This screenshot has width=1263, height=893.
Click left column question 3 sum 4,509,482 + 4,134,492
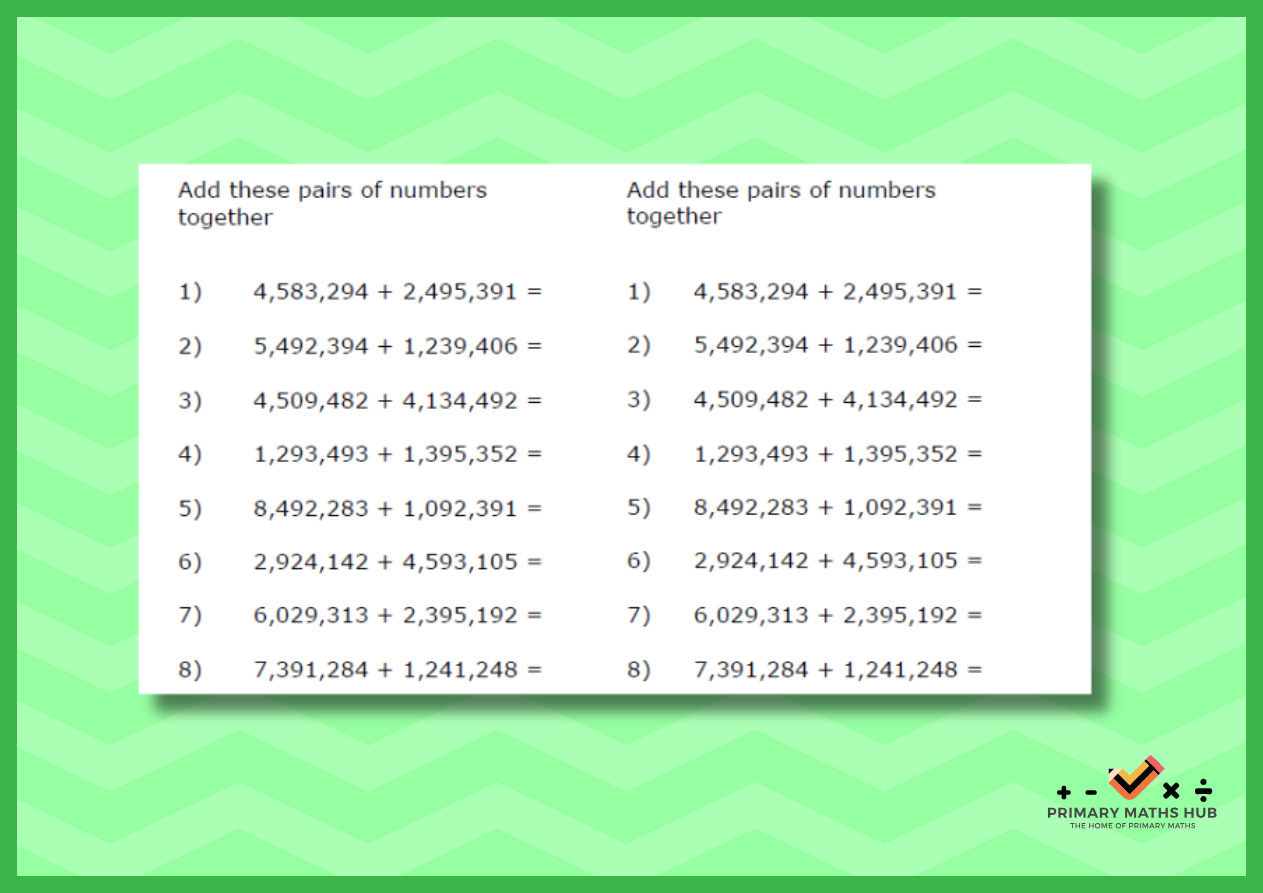pyautogui.click(x=397, y=400)
